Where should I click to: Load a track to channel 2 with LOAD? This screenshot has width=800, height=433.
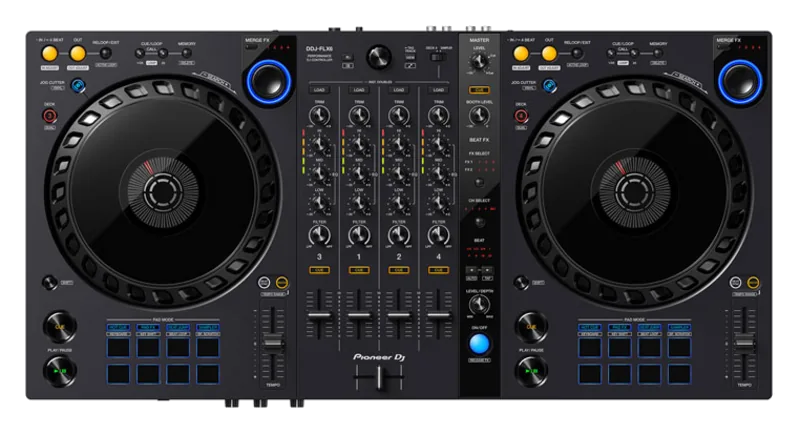(x=398, y=90)
